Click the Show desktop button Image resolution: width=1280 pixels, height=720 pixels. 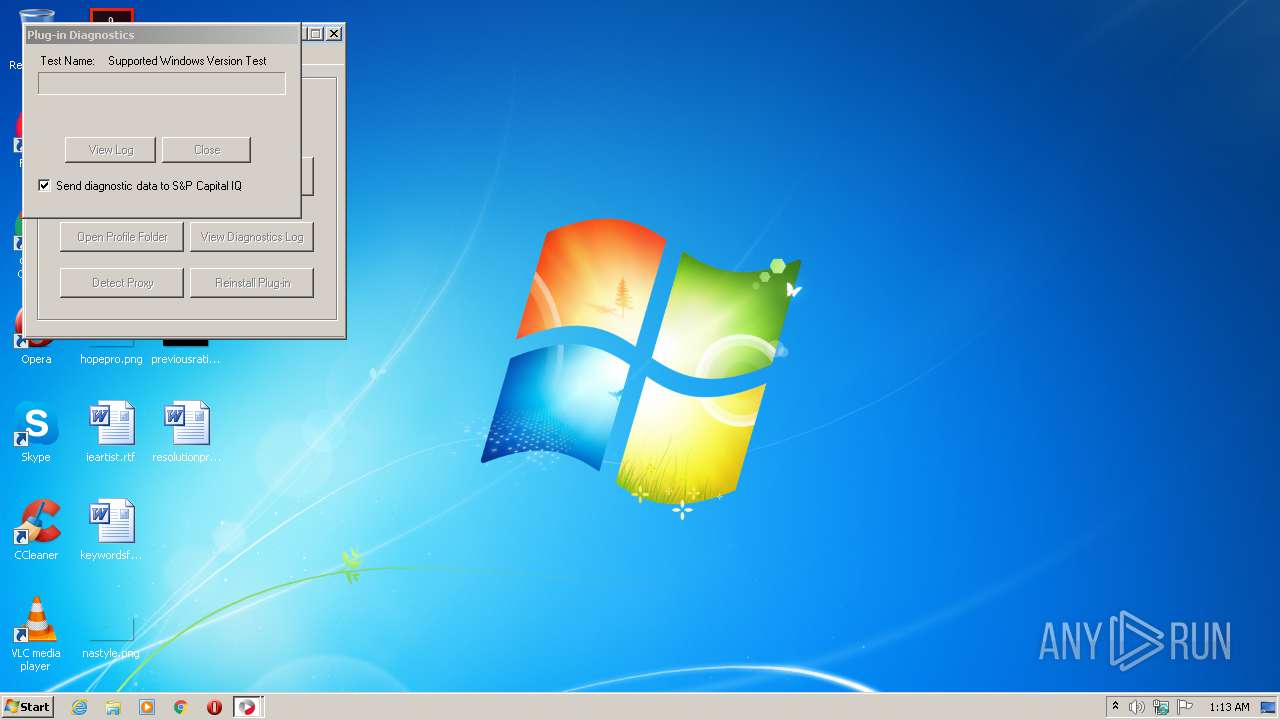pos(1269,707)
